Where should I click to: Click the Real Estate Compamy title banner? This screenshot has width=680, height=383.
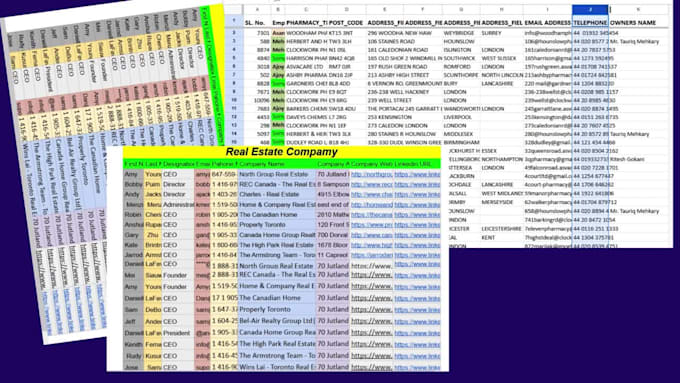point(281,152)
